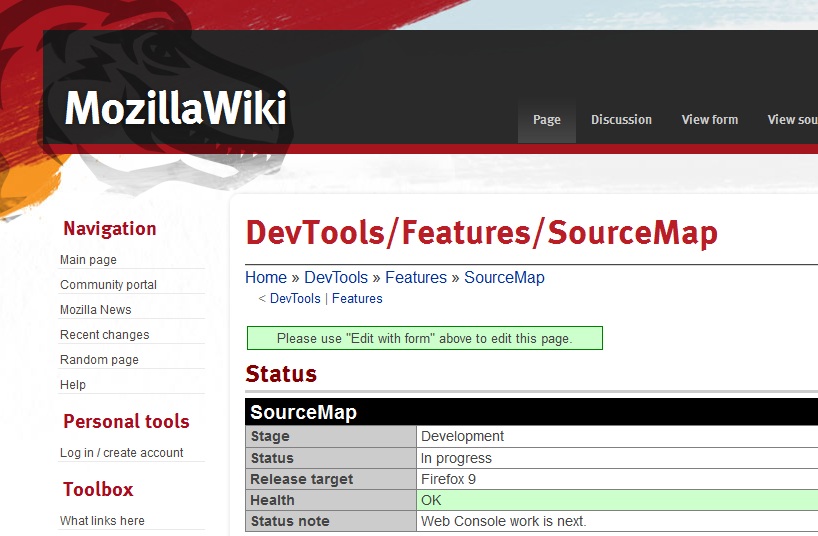Viewport: 818px width, 536px height.
Task: Open the Page tab
Action: (547, 120)
